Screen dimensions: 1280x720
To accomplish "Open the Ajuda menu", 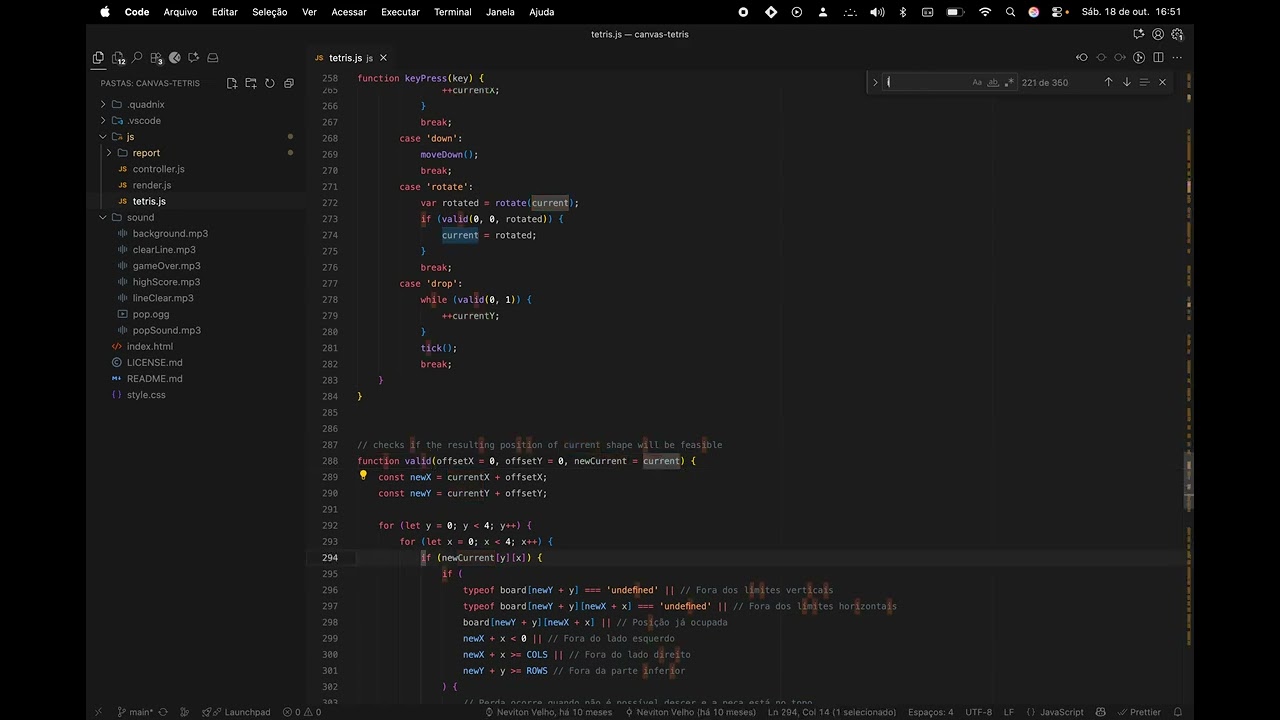I will click(541, 12).
